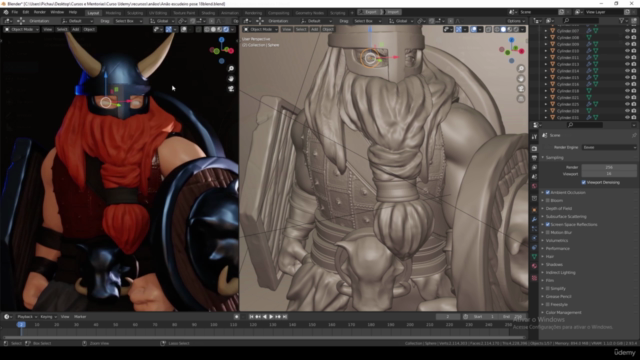Switch perspective/orthographic grid icon in right viewport
Screen dimensions: 640x360
point(521,99)
